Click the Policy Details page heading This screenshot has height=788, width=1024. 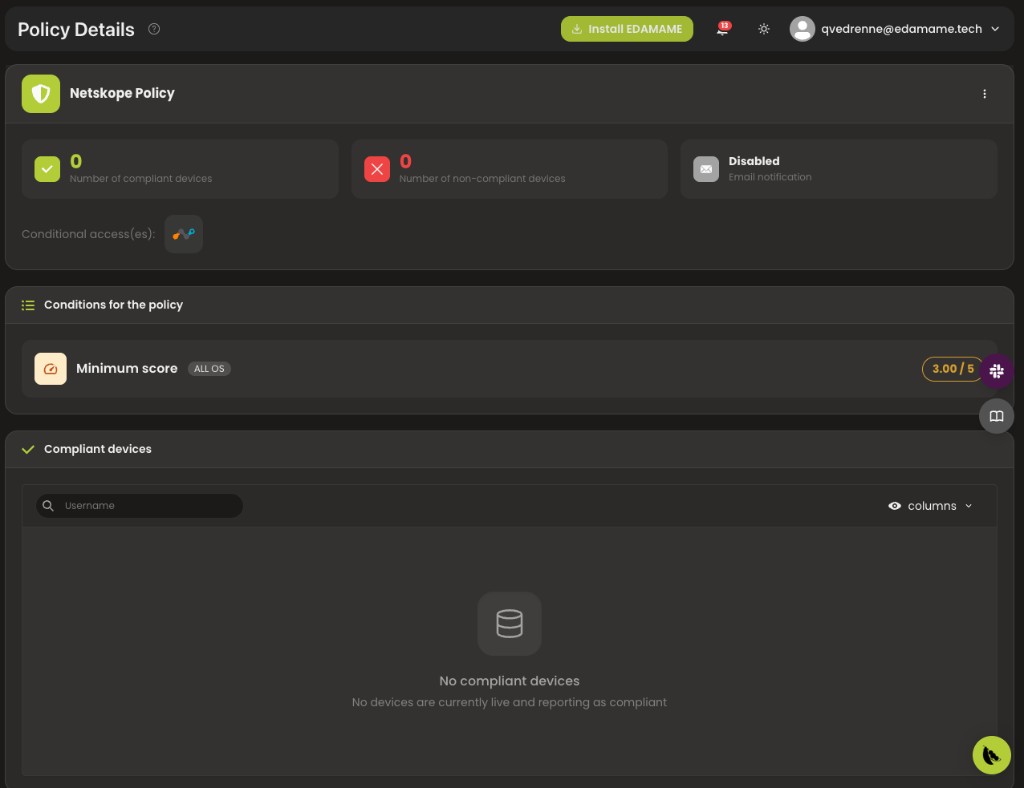coord(76,29)
